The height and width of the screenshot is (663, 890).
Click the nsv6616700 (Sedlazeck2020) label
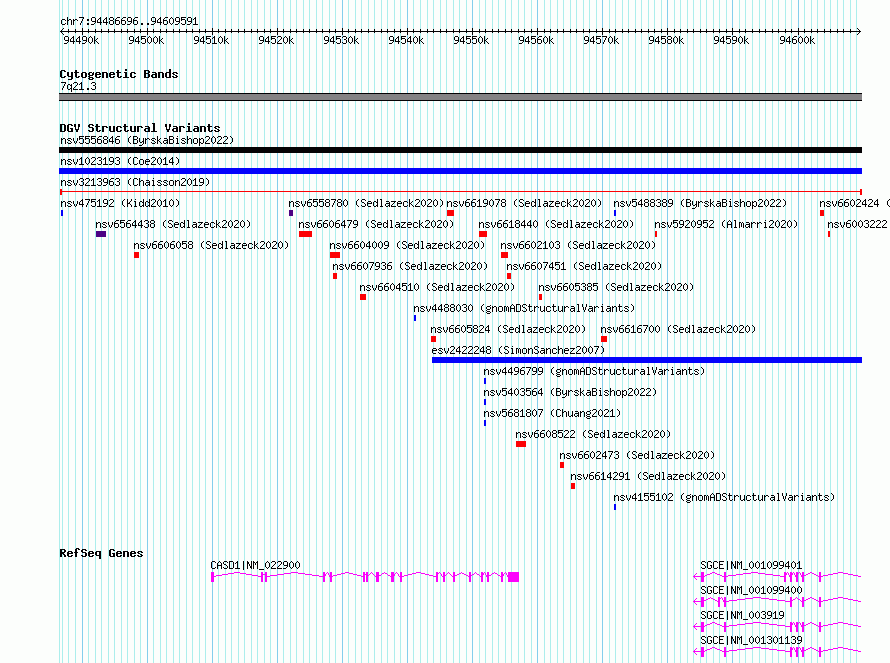[678, 329]
